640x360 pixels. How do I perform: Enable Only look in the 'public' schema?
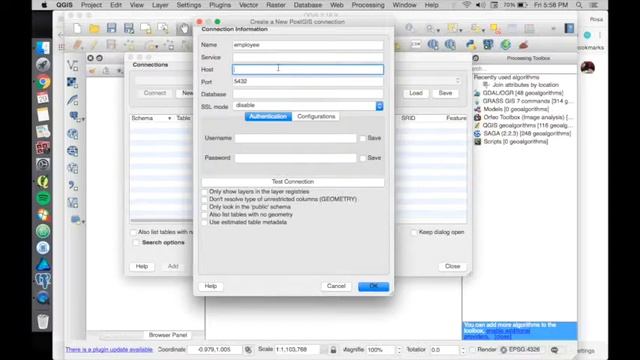204,207
